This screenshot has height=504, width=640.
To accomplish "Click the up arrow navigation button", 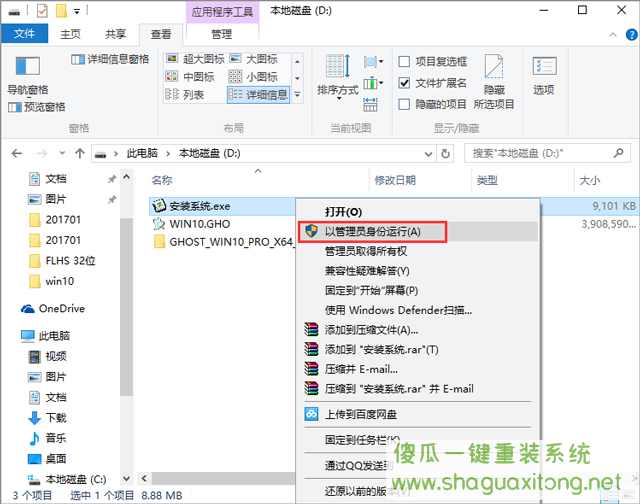I will click(x=79, y=153).
